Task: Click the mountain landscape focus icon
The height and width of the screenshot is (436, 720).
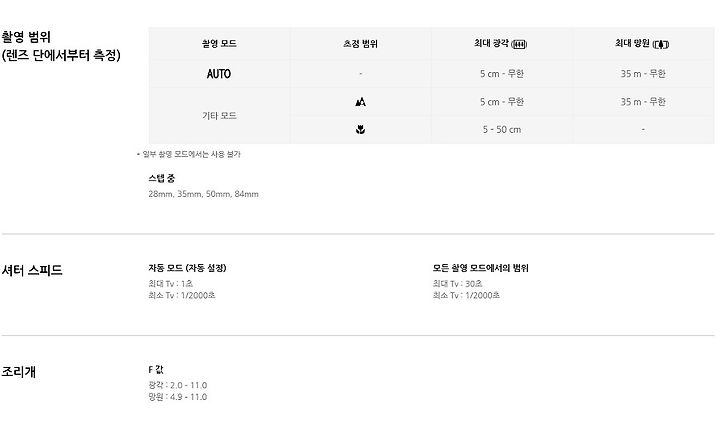Action: 360,102
